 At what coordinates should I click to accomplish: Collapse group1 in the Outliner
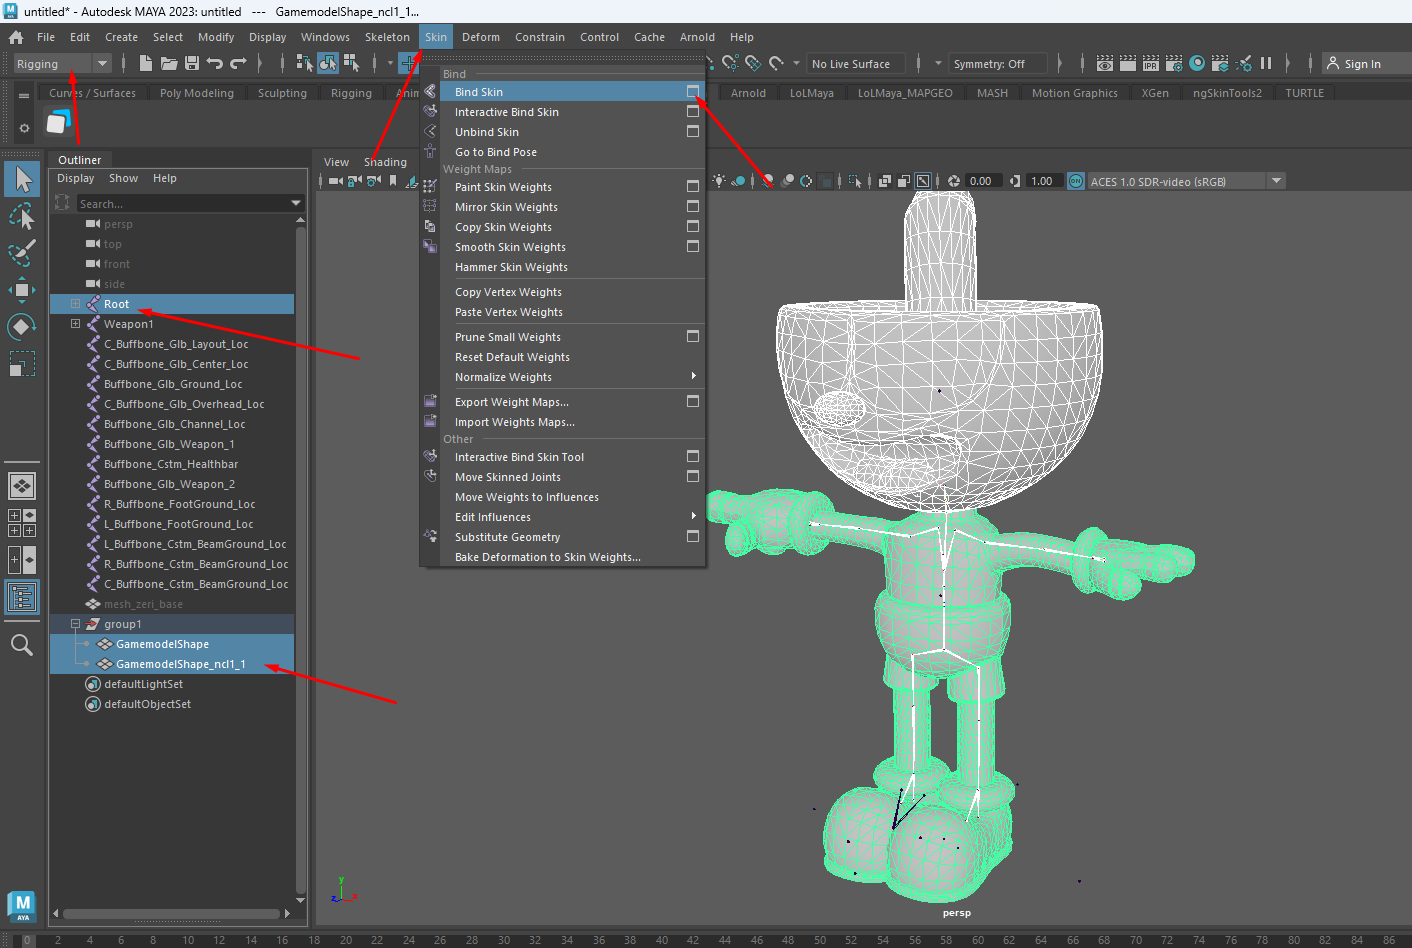75,624
